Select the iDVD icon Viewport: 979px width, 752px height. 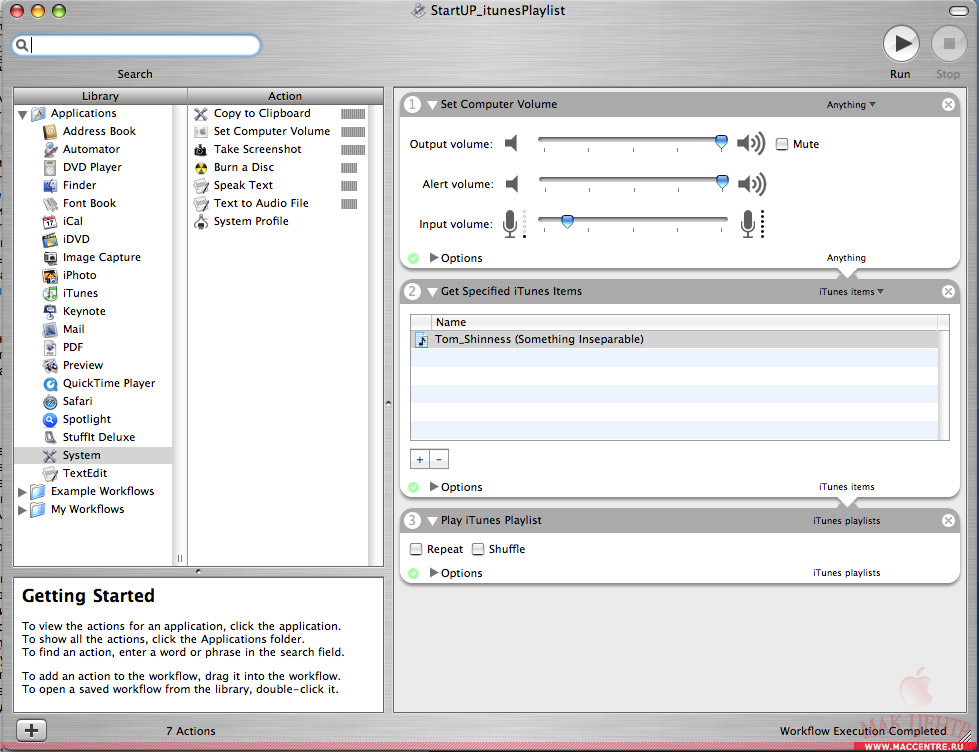(50, 240)
